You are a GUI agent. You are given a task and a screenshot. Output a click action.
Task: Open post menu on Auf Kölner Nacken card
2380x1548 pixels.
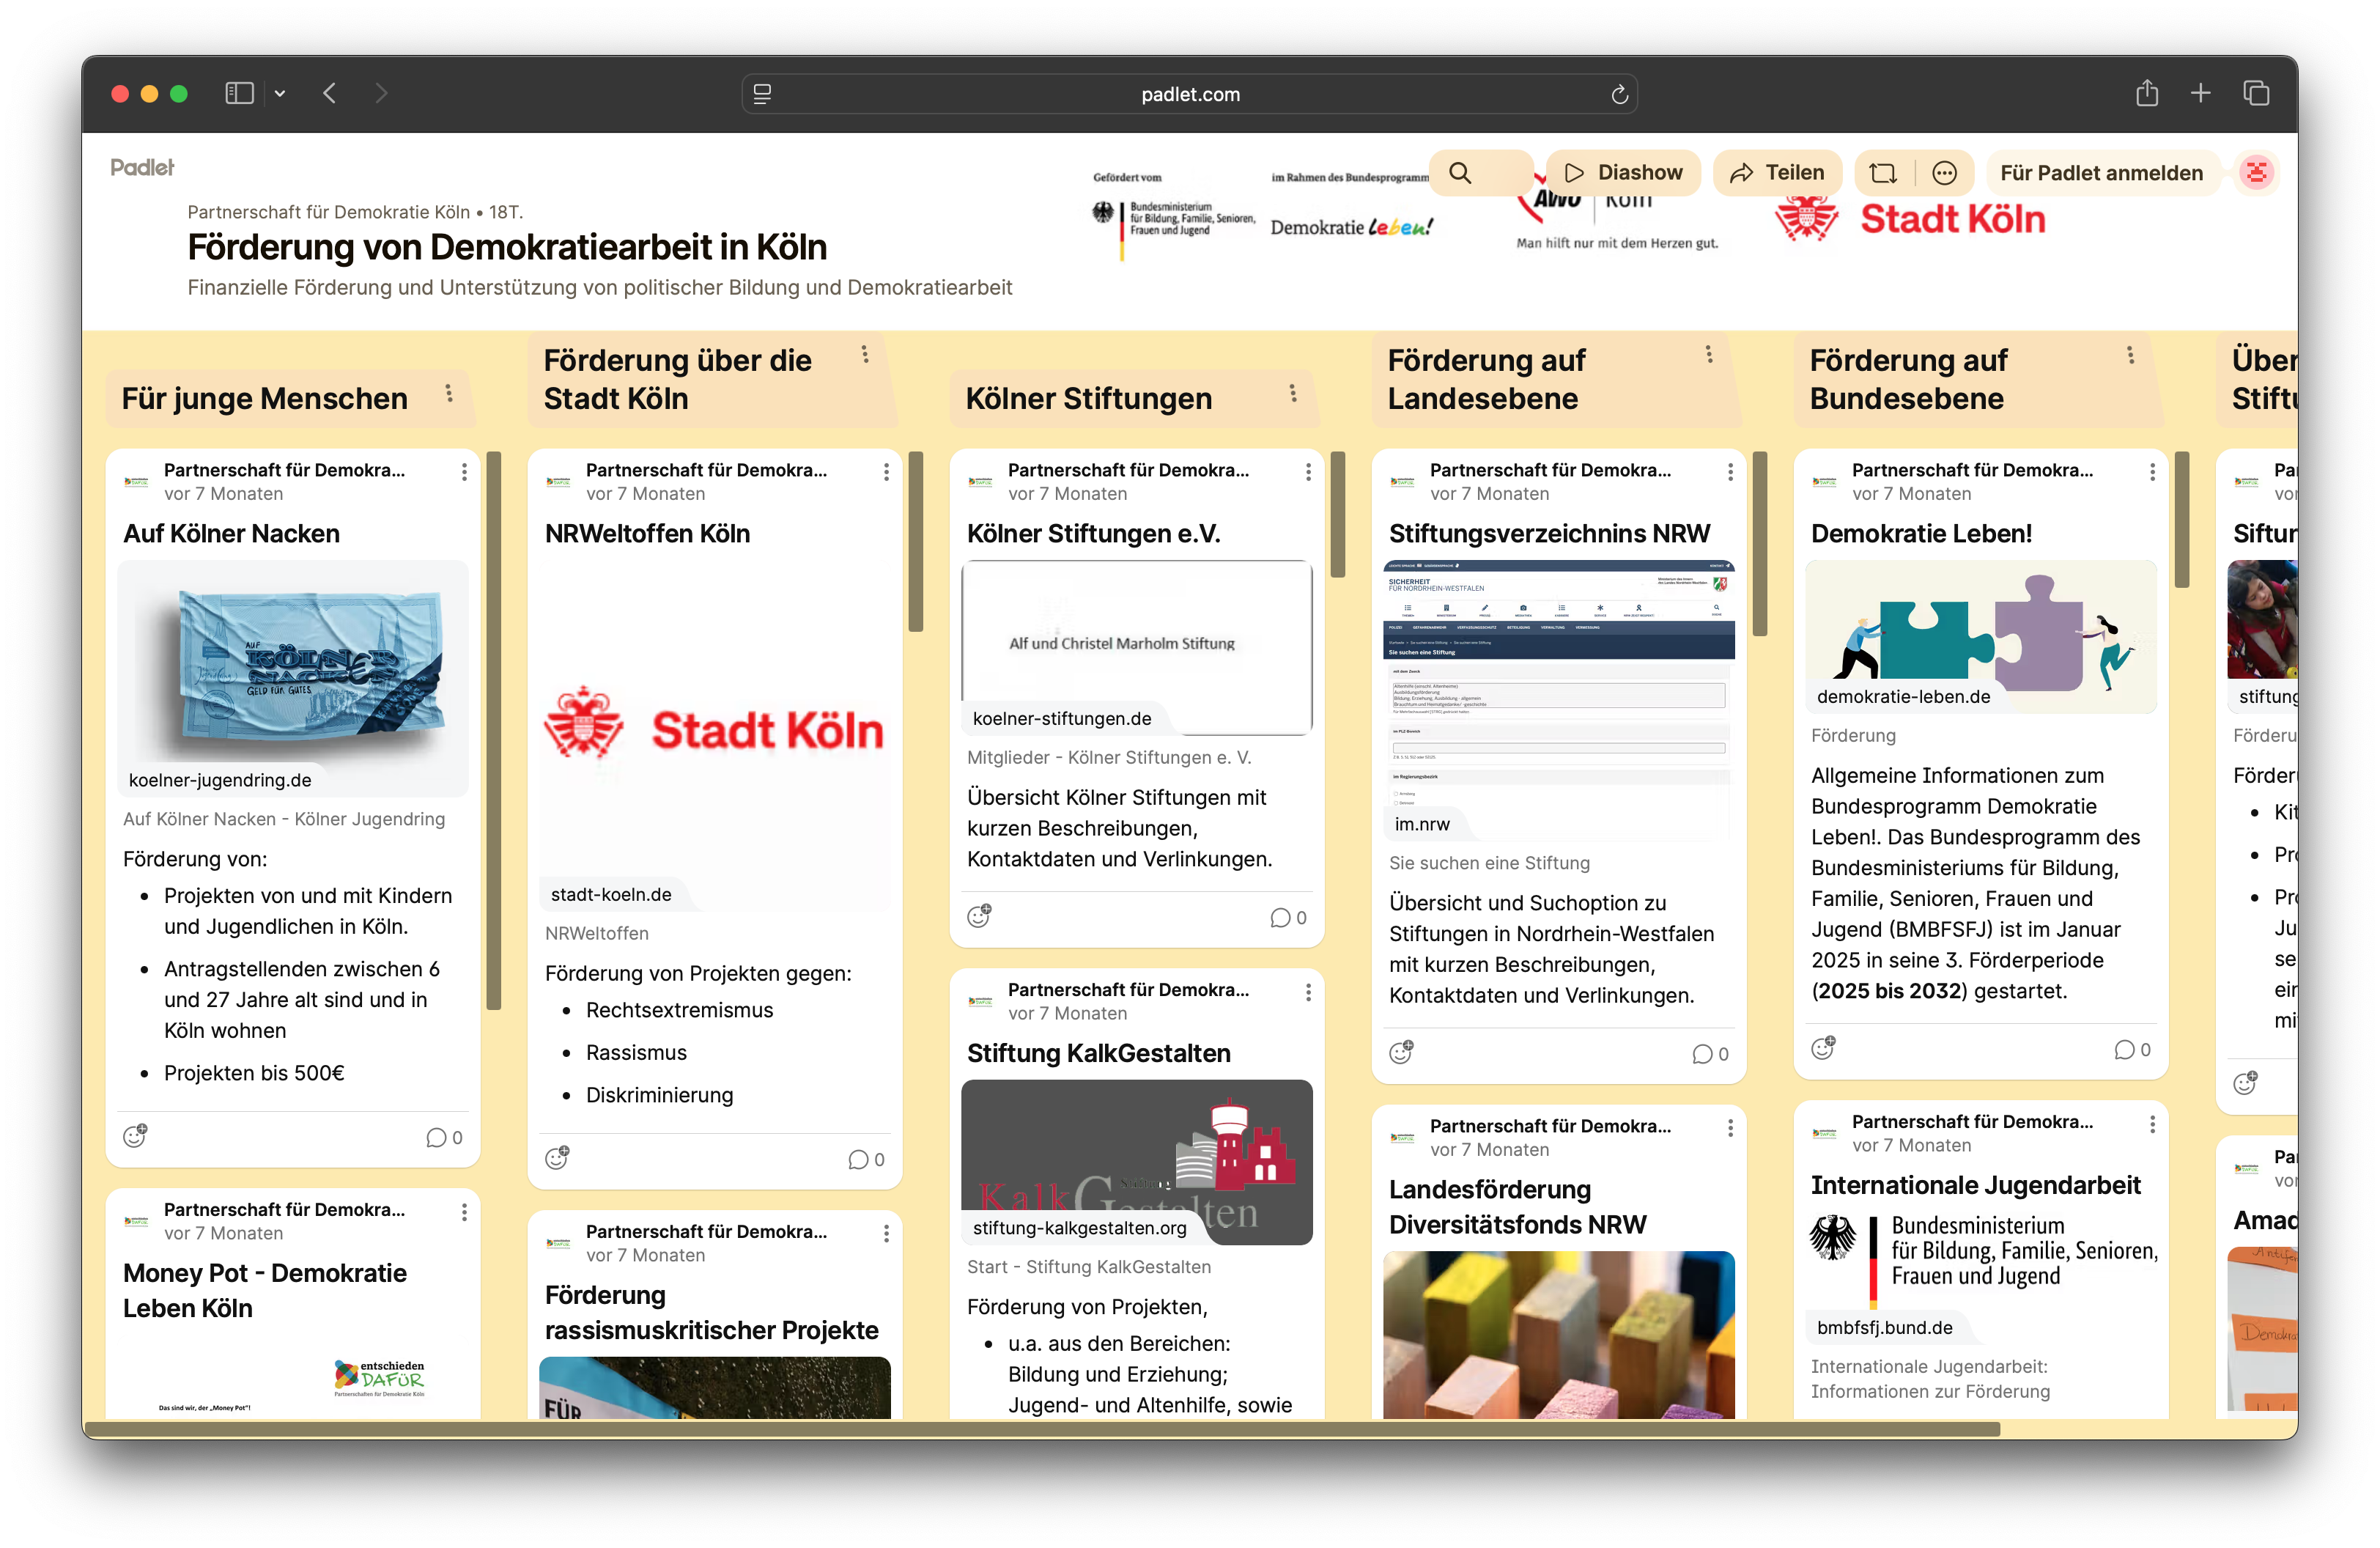click(464, 472)
